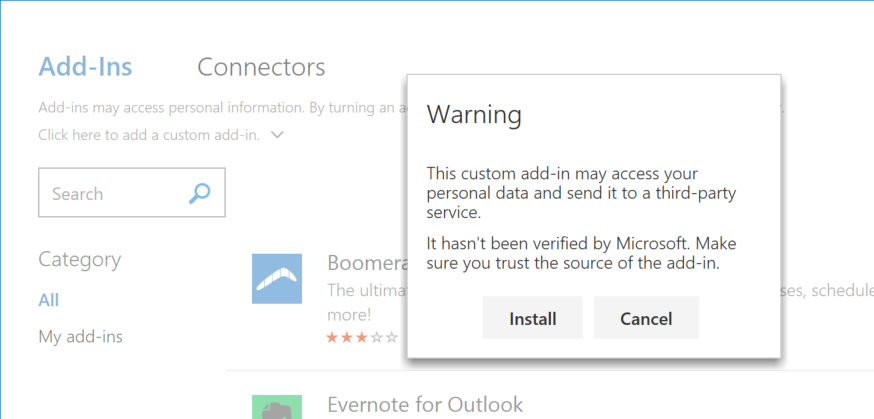Expand the chevron next to custom add-in link
This screenshot has width=874, height=419.
point(277,134)
